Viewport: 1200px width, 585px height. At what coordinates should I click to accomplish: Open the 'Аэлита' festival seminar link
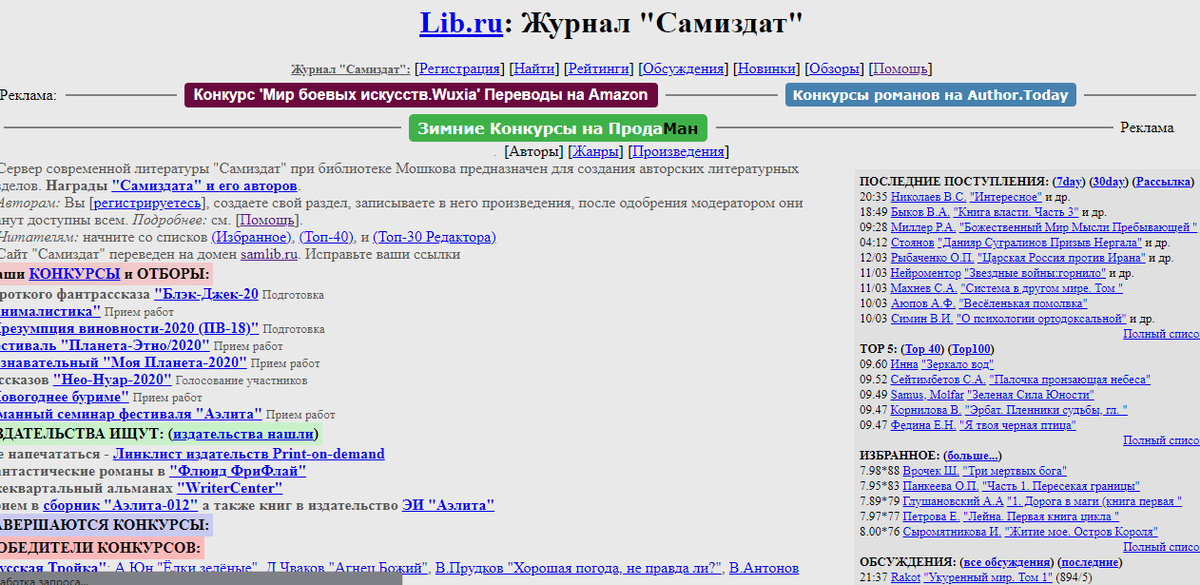pyautogui.click(x=228, y=413)
